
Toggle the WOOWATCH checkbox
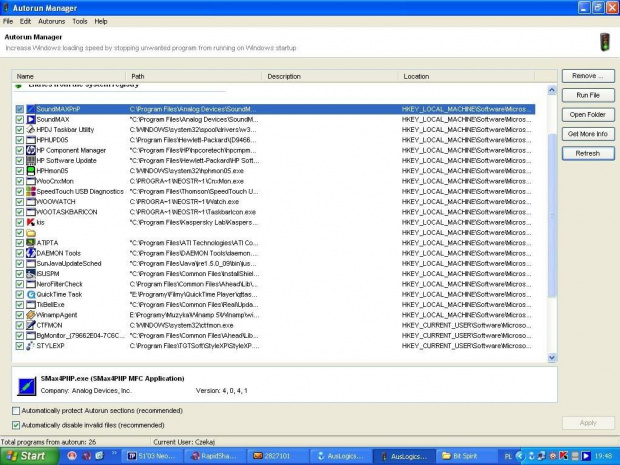click(x=19, y=202)
